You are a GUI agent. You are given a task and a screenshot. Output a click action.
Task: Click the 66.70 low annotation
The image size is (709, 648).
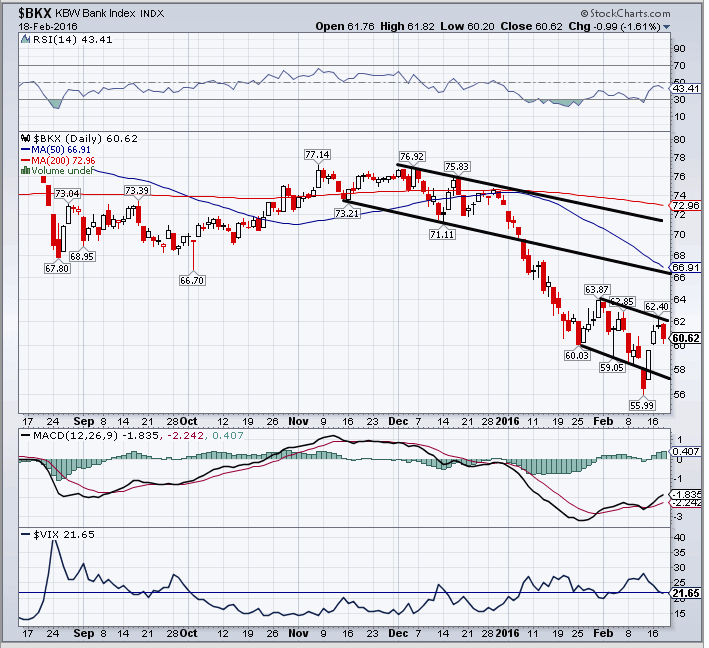(192, 280)
